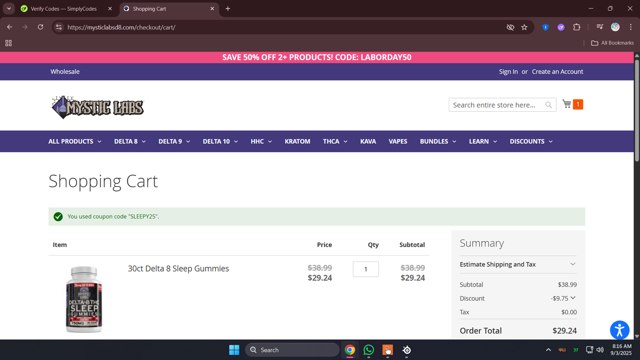Open the gear-like app icon in taskbar
Screen dimensions: 640x360
coord(407,350)
